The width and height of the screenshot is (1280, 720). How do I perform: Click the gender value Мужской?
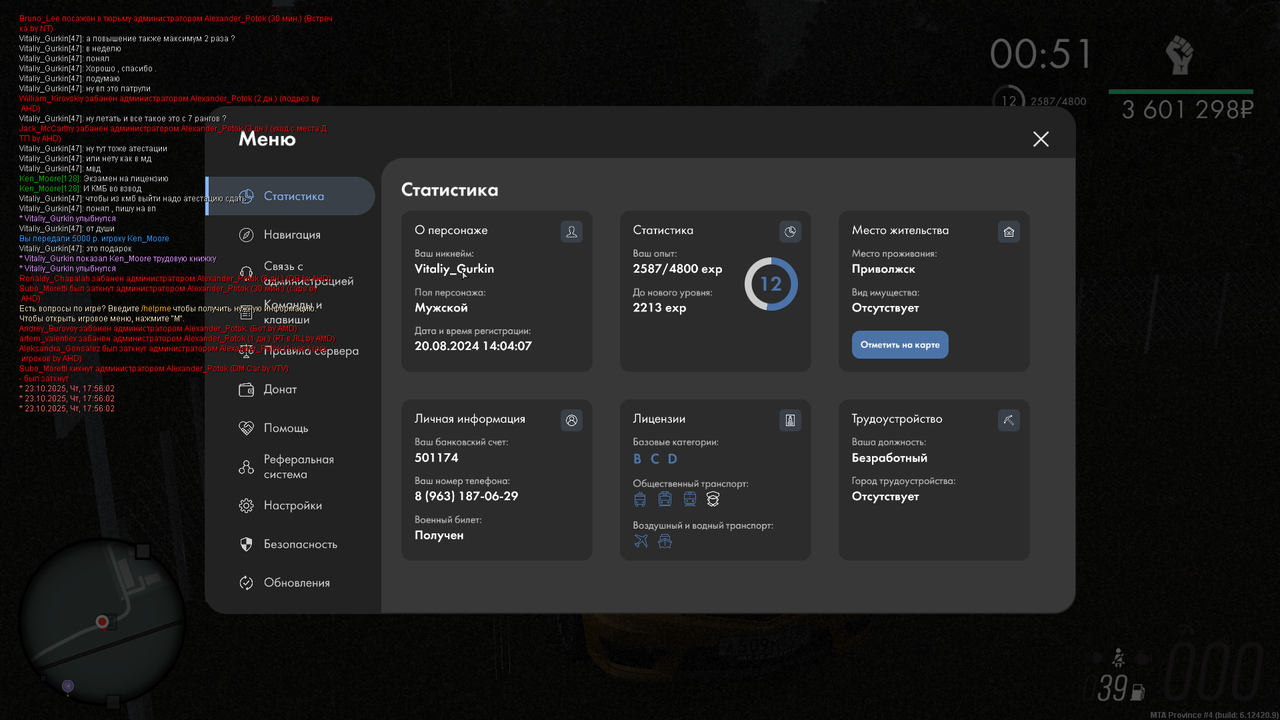441,308
